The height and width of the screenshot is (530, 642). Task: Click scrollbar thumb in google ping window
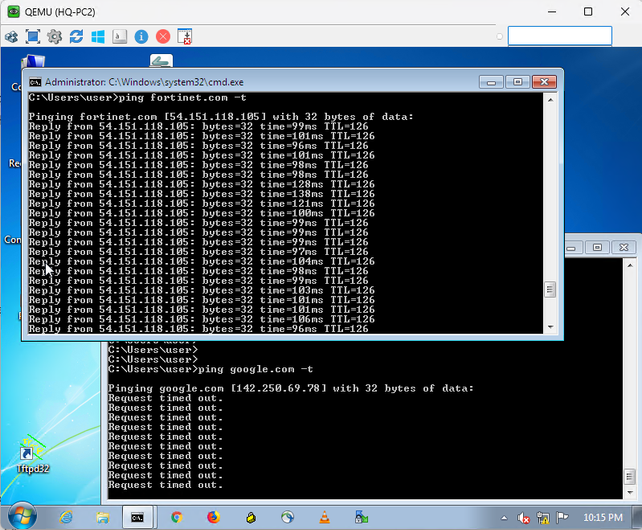[x=630, y=477]
